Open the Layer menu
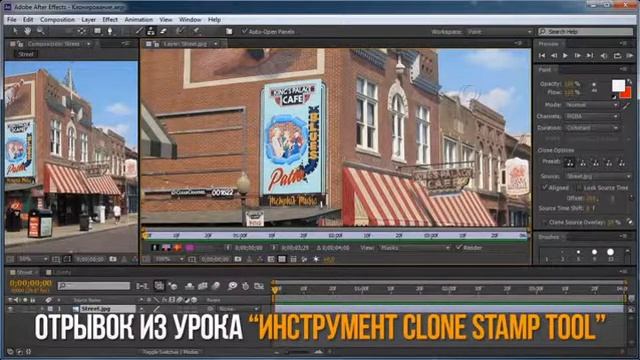 click(x=89, y=20)
